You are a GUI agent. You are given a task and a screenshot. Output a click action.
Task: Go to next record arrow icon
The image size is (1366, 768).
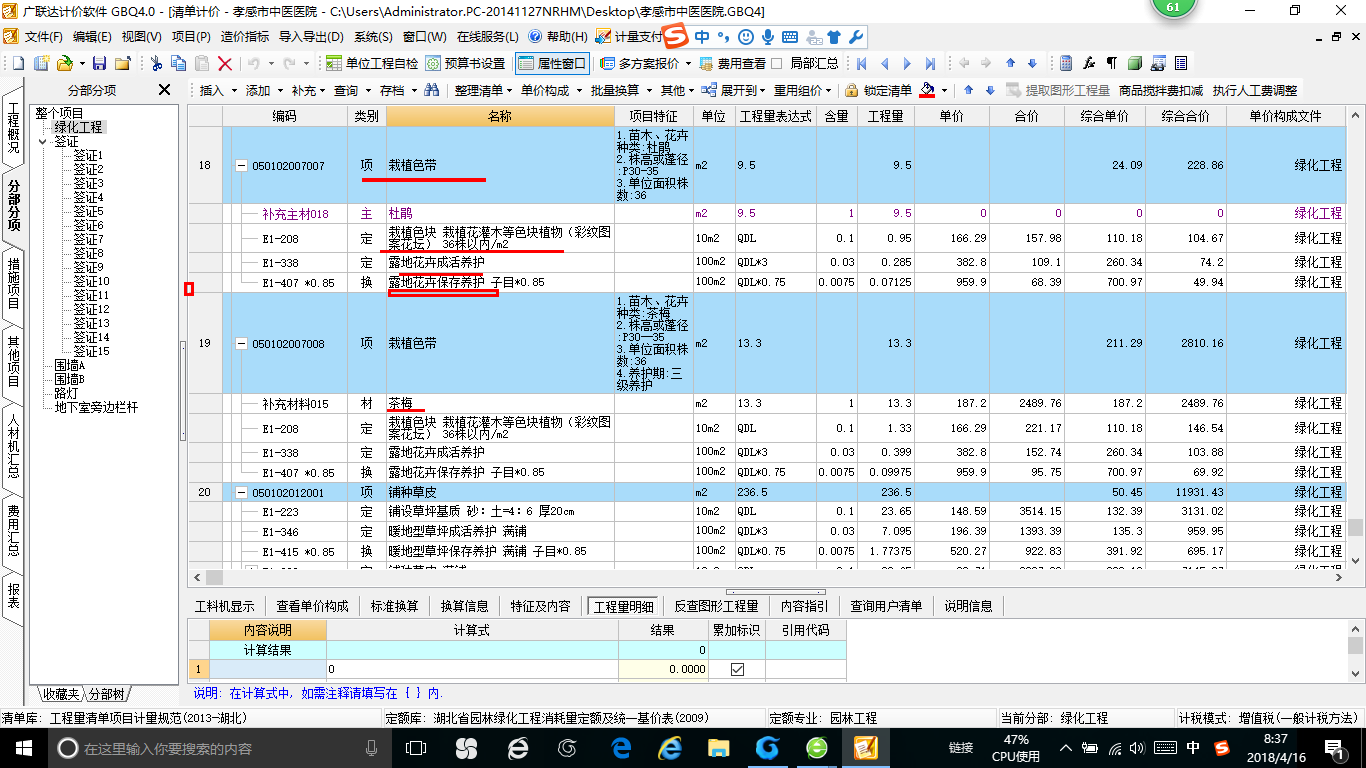tap(908, 63)
